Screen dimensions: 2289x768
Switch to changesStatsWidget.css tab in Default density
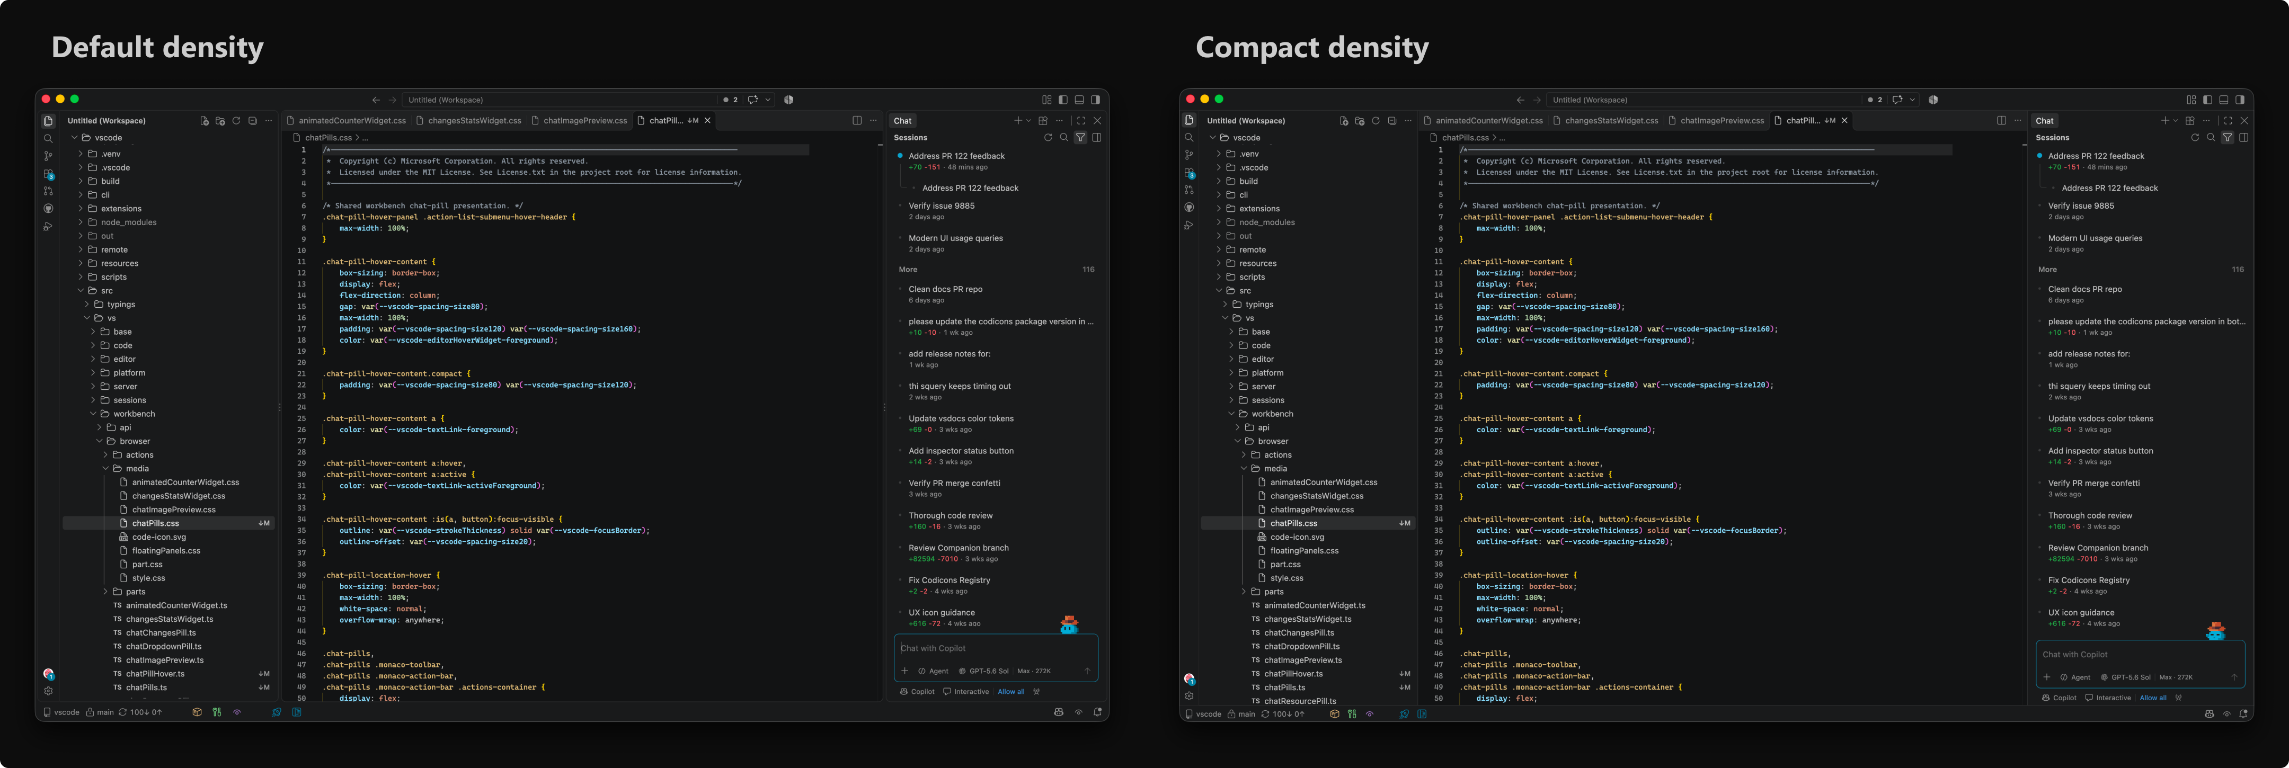pos(469,121)
